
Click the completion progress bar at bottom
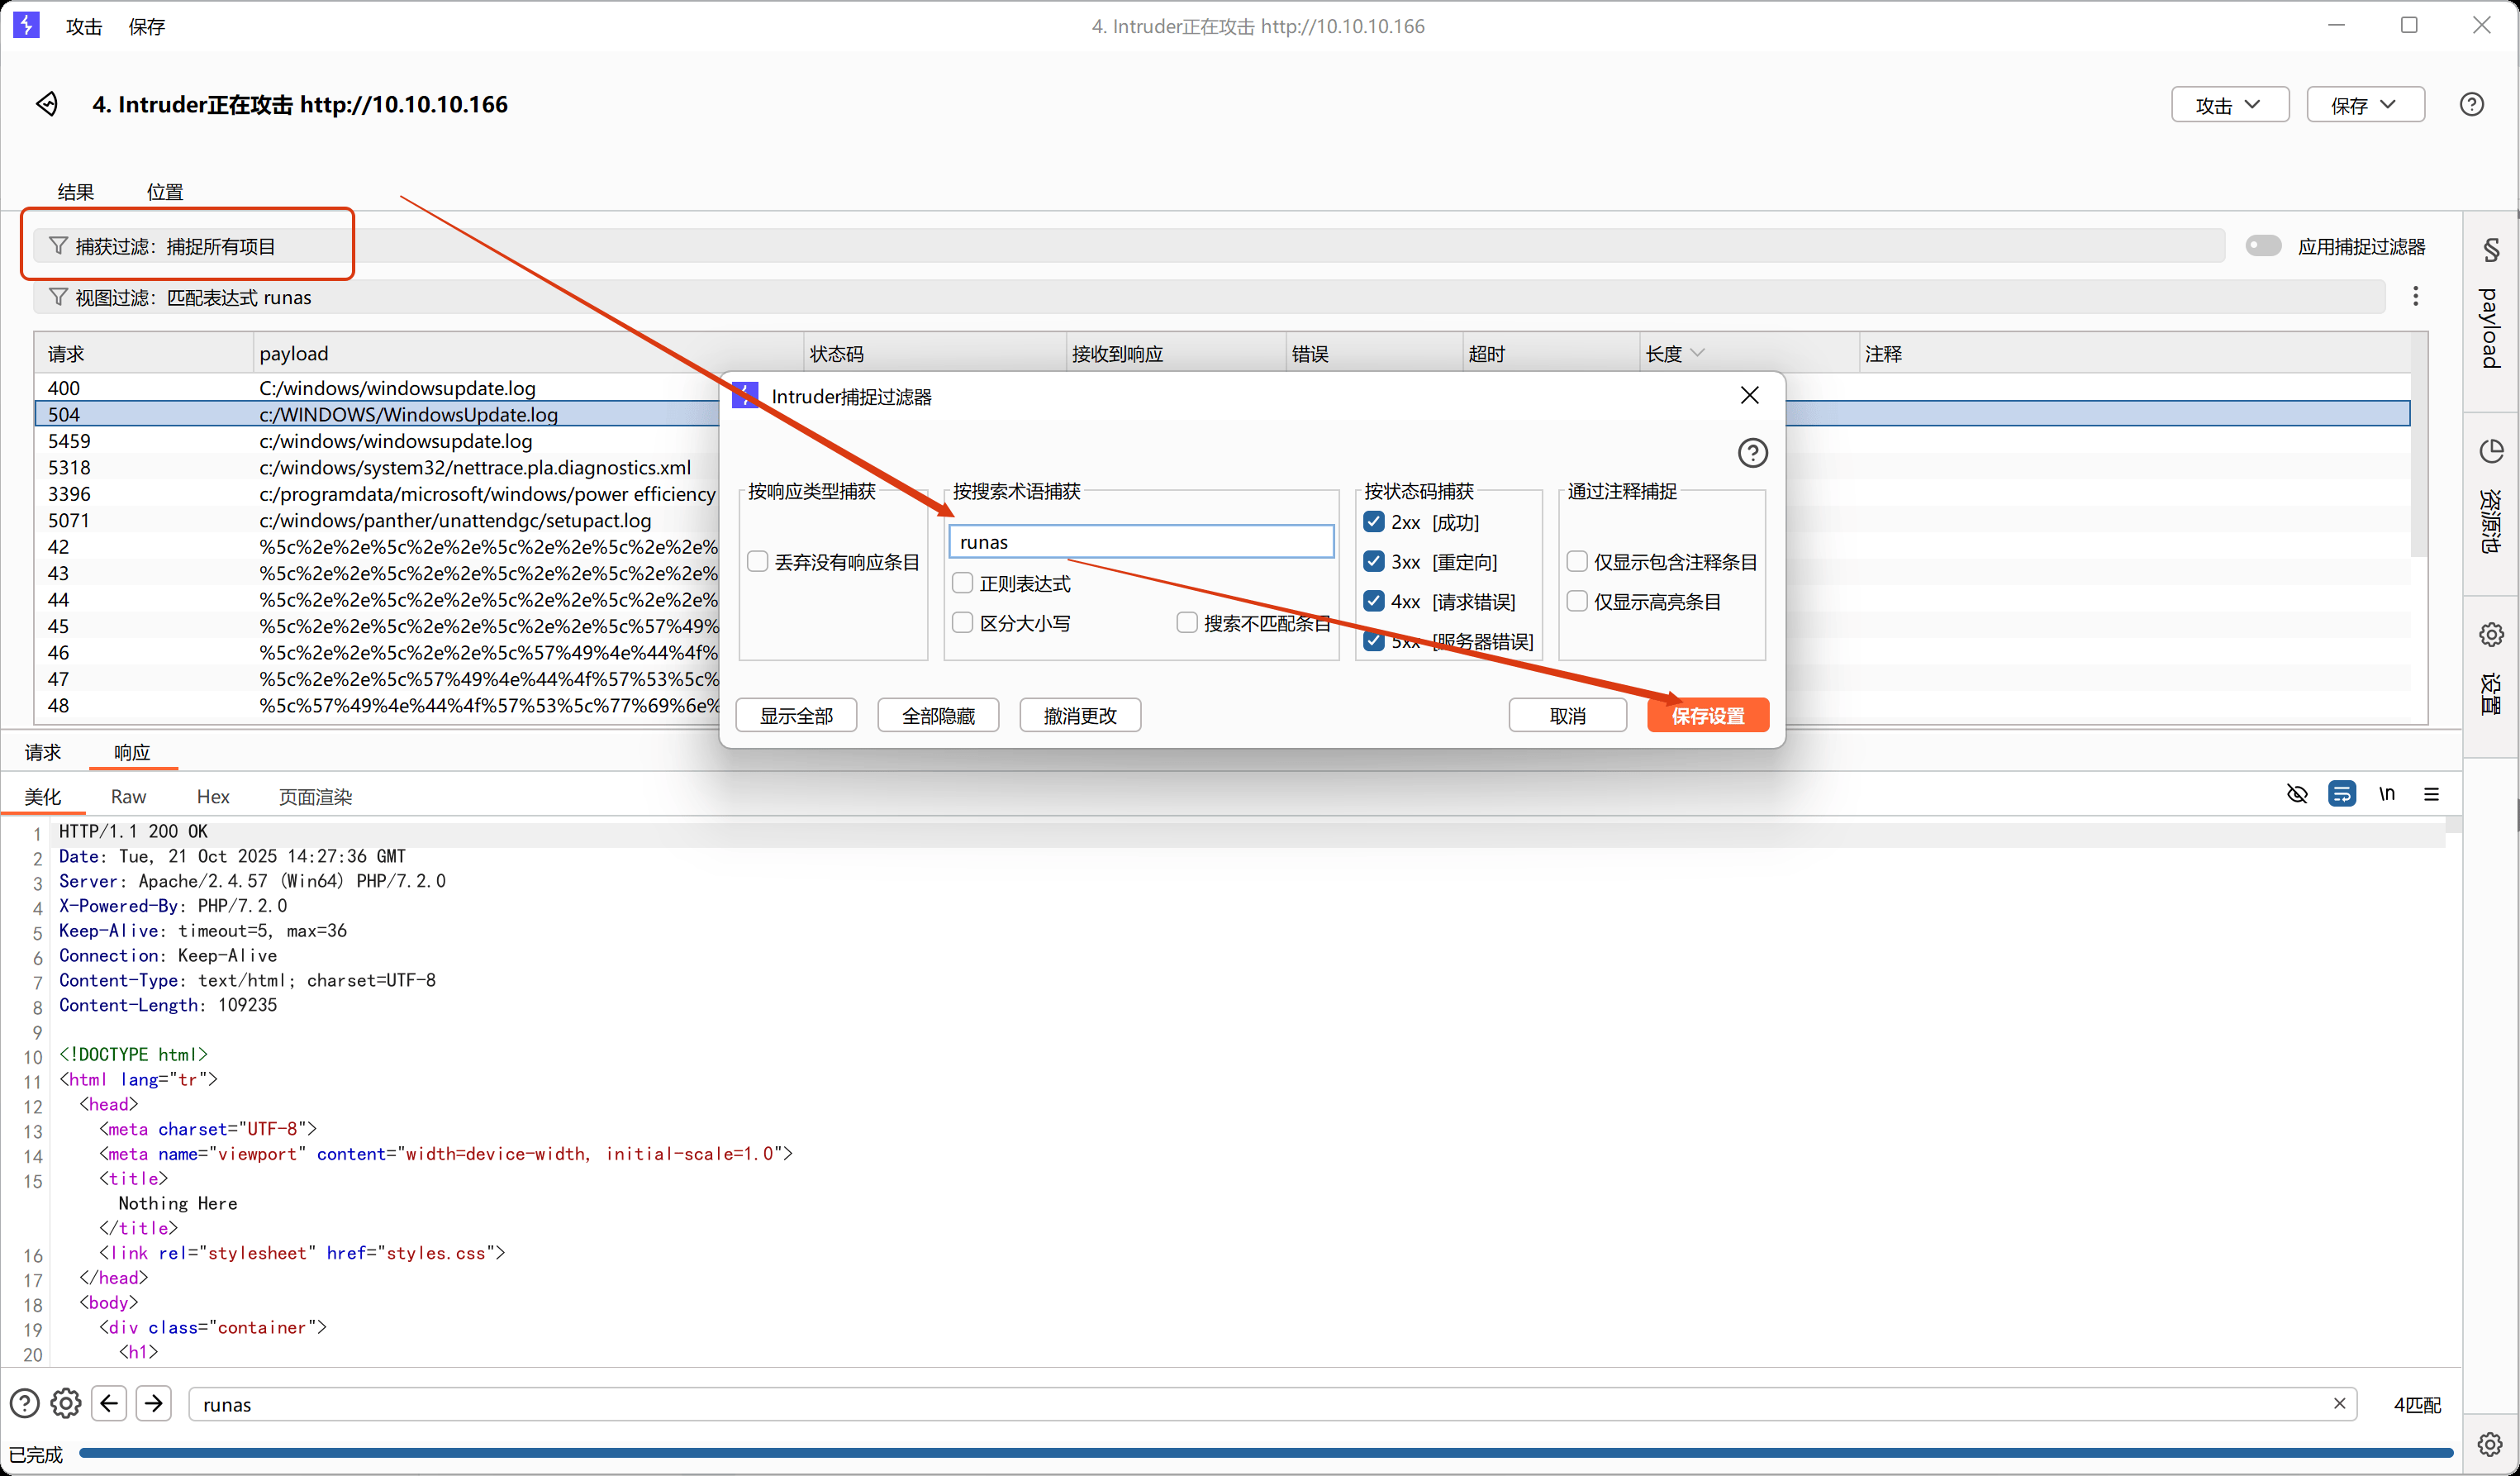point(1260,1453)
